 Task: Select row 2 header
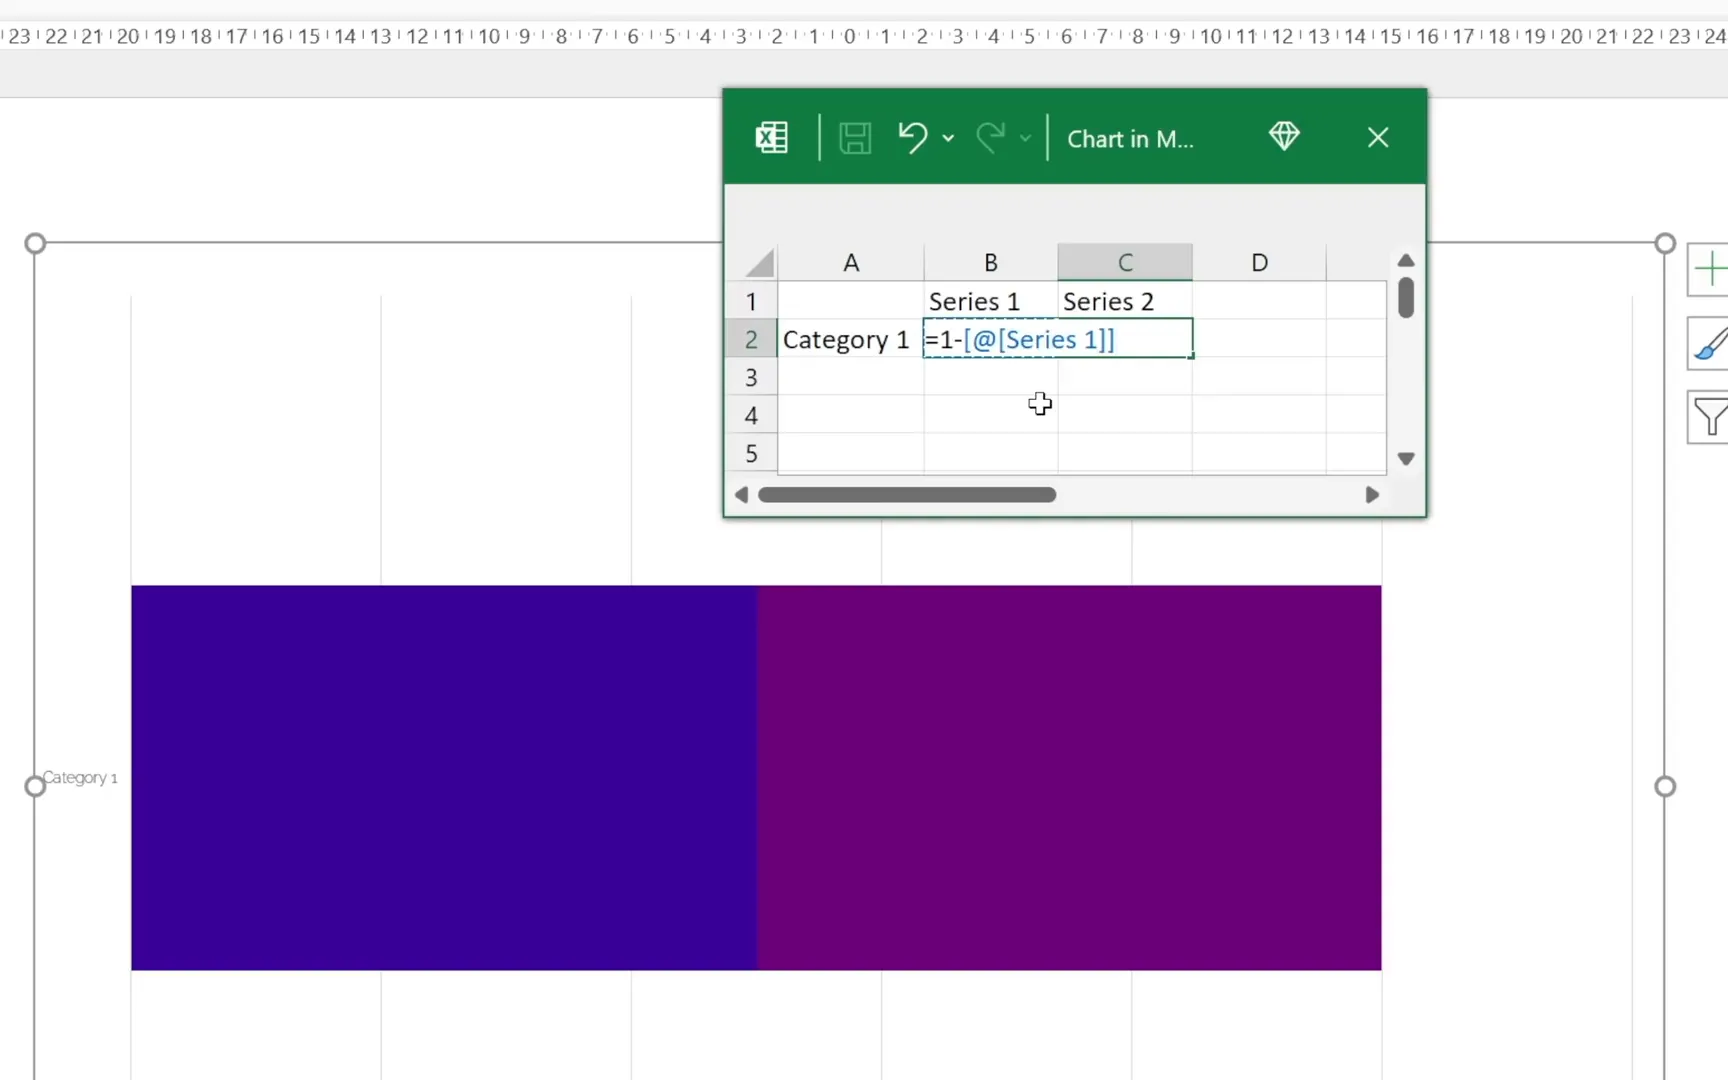pos(751,339)
